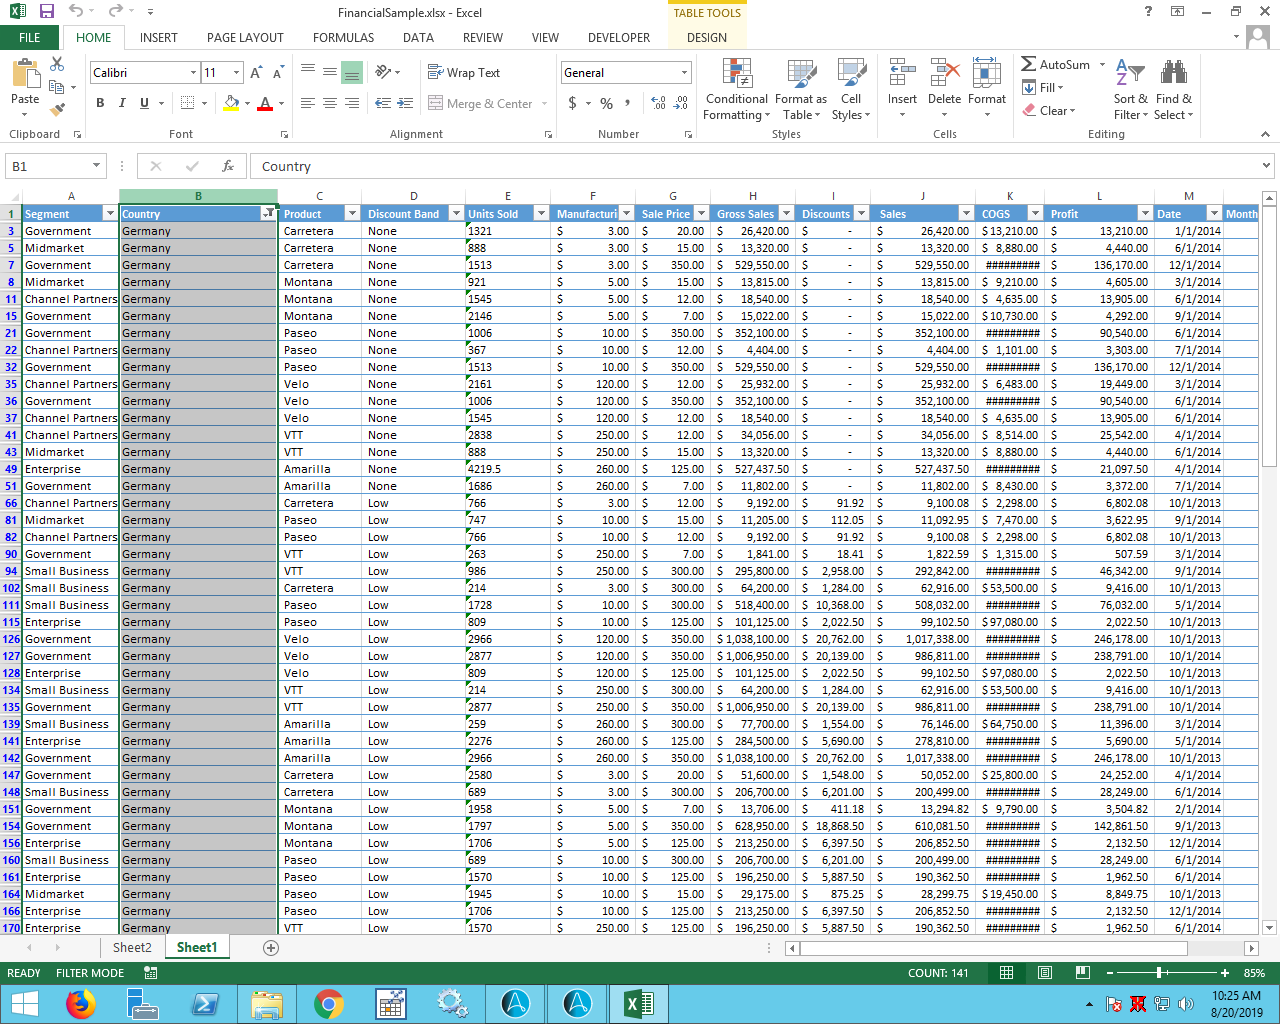1280x1024 pixels.
Task: Click the Insert Function fx icon
Action: click(x=228, y=166)
